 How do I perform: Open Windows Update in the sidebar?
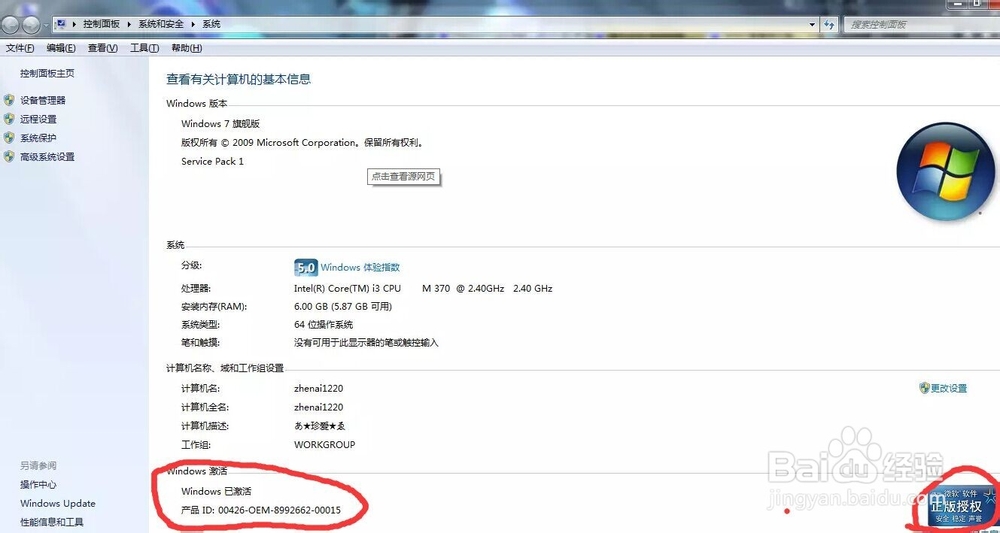pyautogui.click(x=57, y=503)
